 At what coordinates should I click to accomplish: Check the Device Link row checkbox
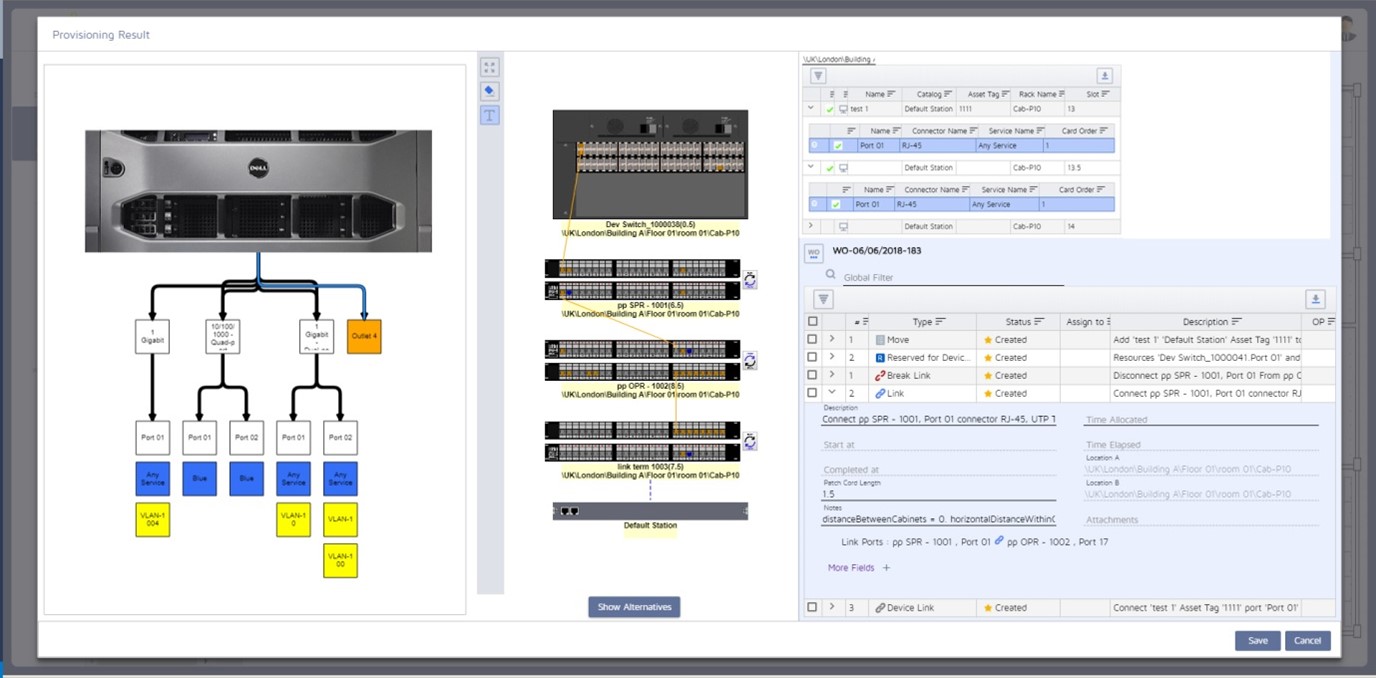point(812,608)
